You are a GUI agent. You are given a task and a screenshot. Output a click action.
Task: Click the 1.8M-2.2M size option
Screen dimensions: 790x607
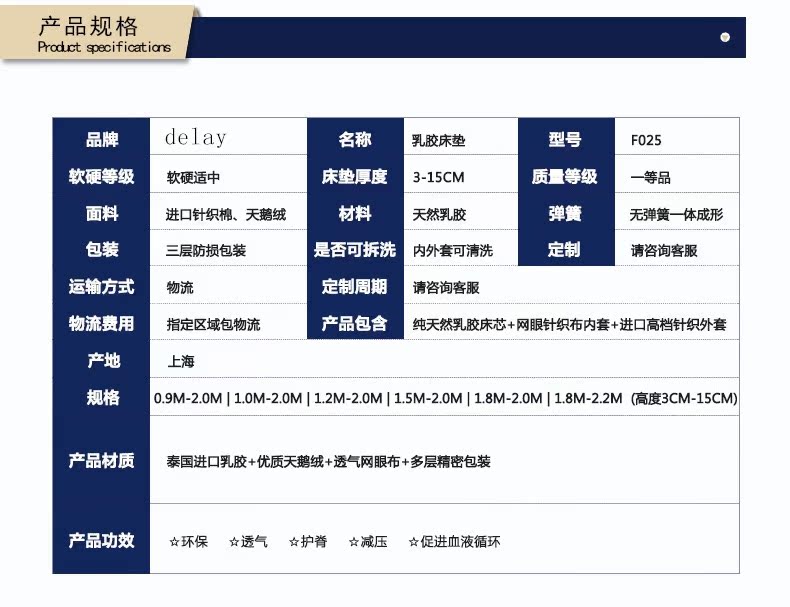click(x=588, y=398)
